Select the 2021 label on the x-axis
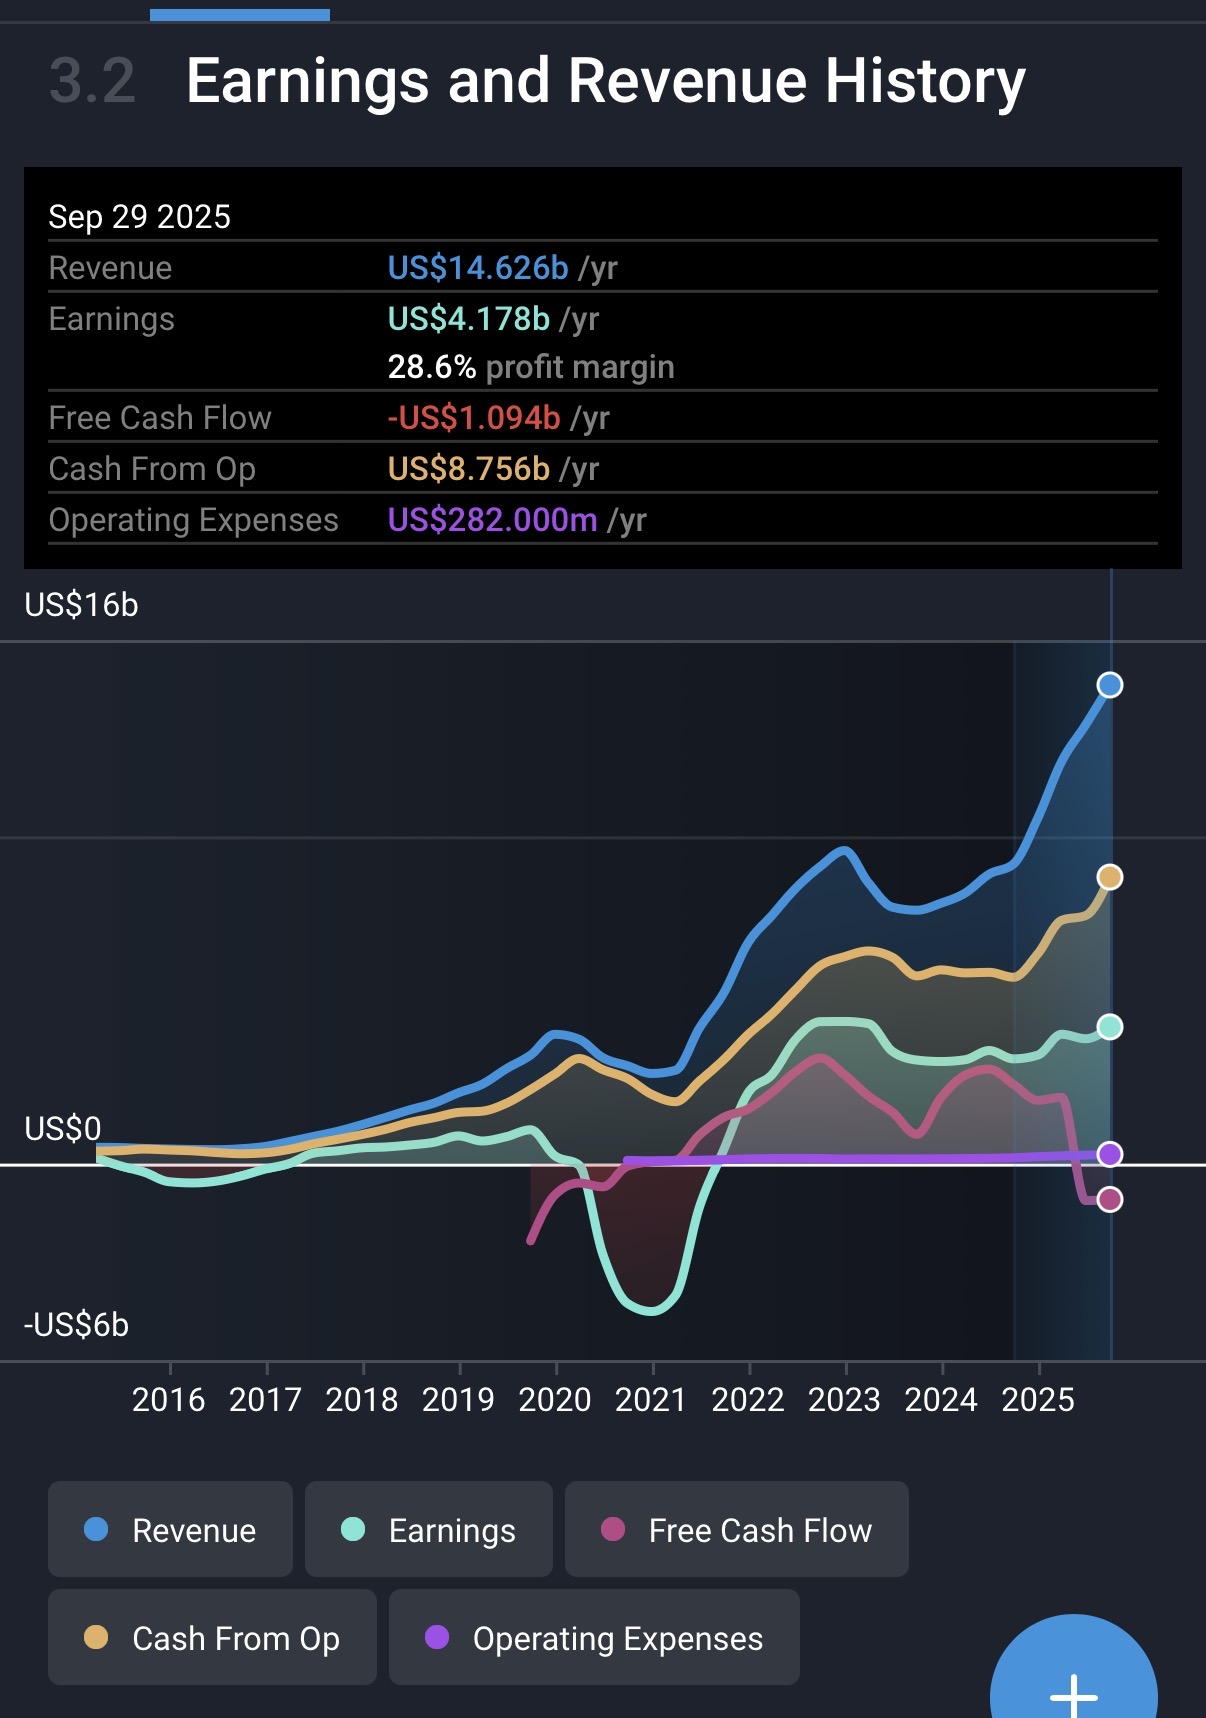1206x1718 pixels. pos(651,1399)
